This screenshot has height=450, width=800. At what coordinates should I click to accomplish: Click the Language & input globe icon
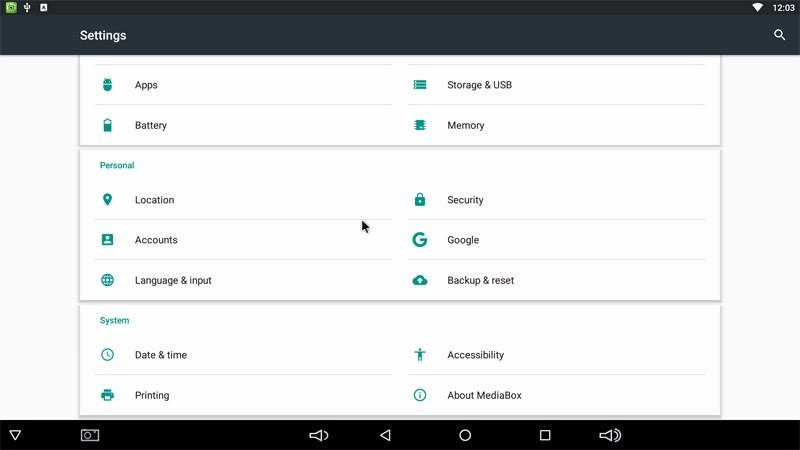pyautogui.click(x=108, y=280)
